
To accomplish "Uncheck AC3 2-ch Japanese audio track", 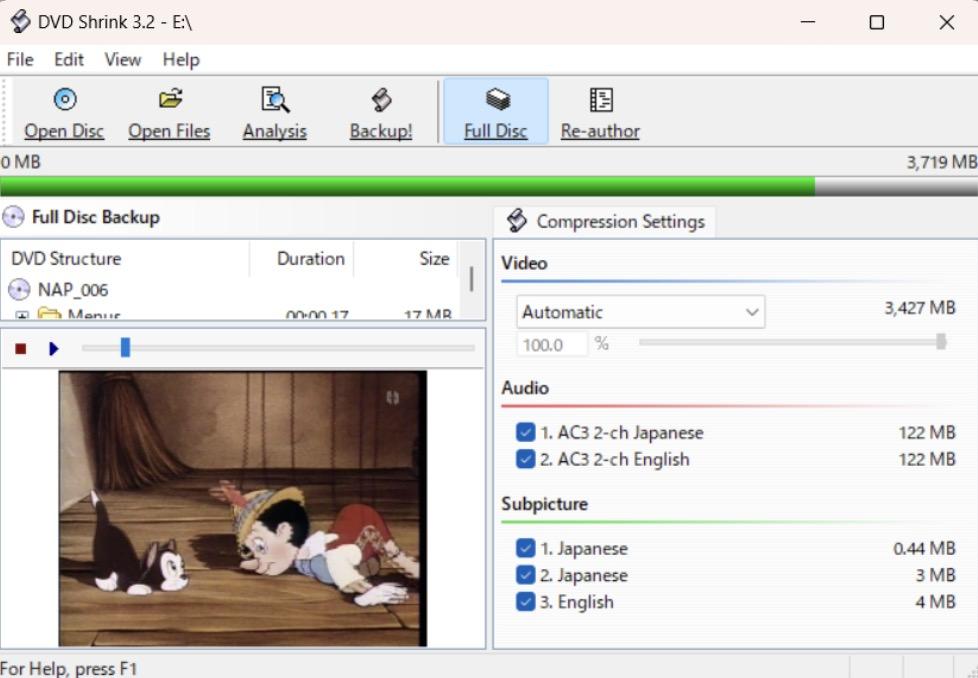I will (x=525, y=432).
